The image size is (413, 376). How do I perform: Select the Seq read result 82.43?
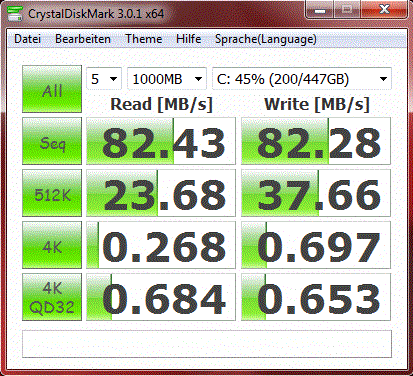tap(161, 141)
